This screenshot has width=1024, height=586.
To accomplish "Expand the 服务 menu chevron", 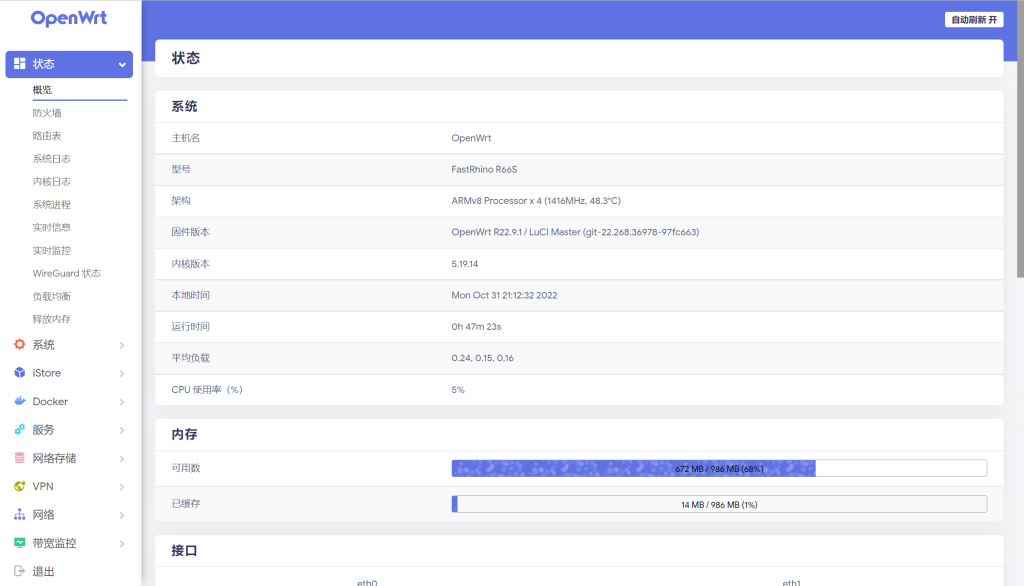I will 122,430.
